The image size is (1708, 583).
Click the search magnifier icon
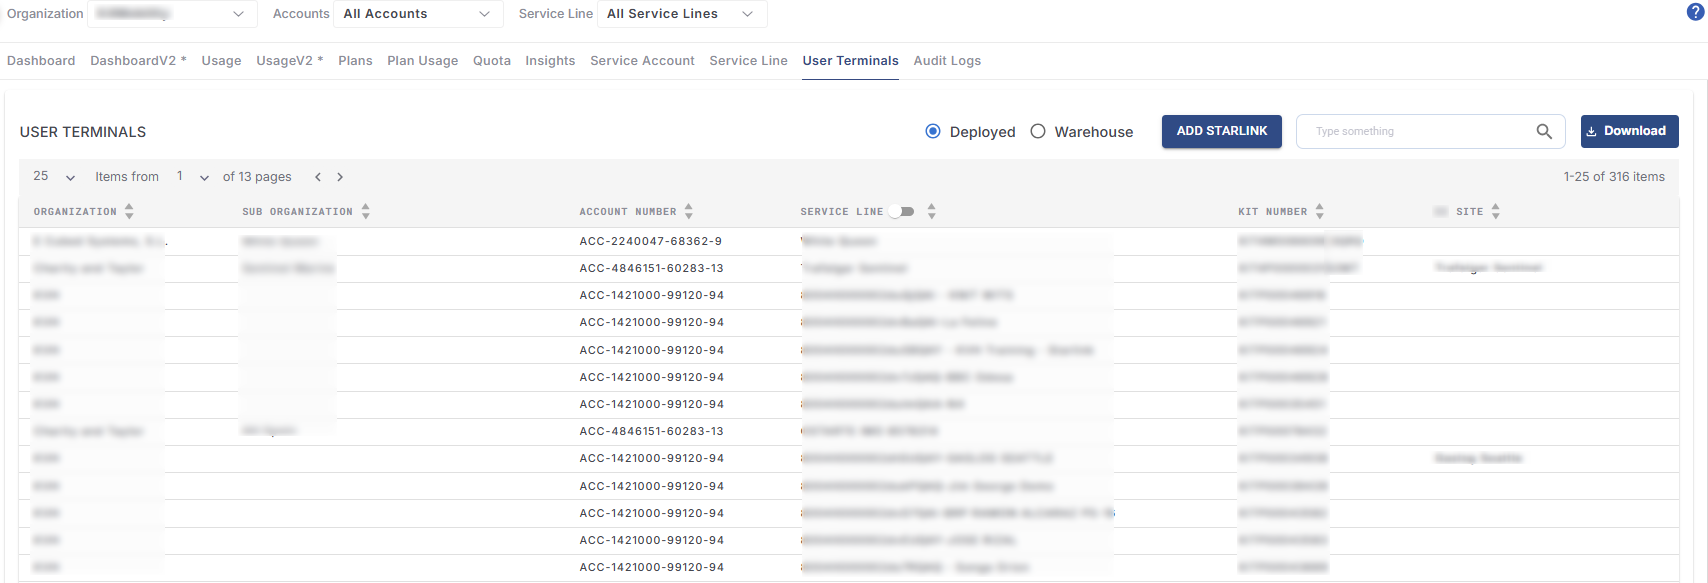1544,131
